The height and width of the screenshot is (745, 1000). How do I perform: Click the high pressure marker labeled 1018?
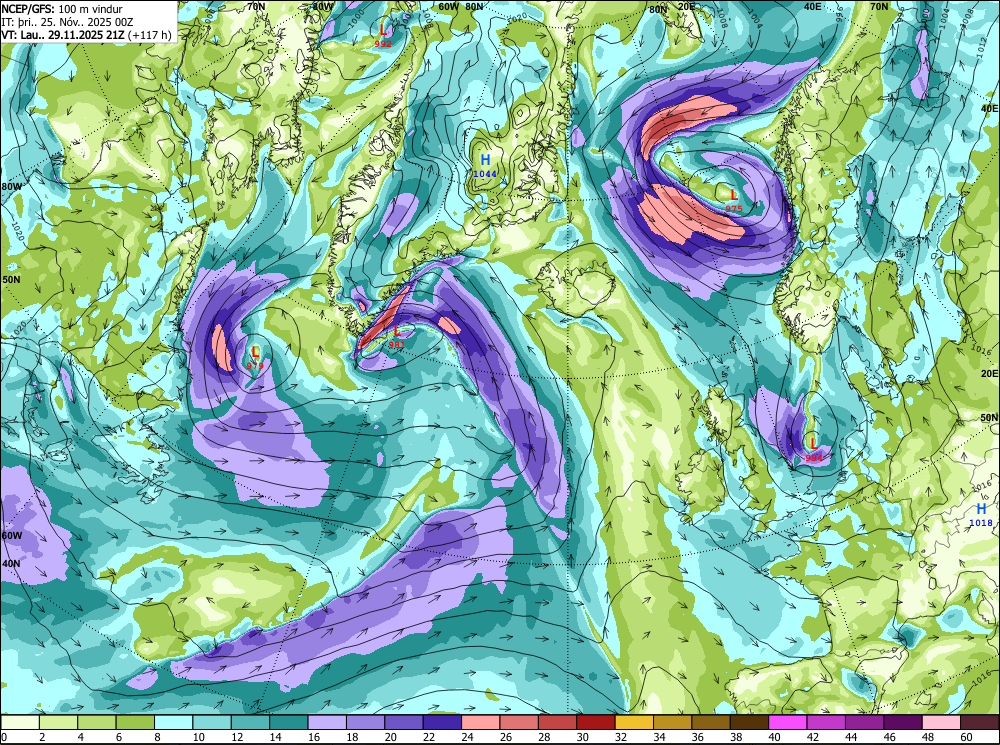(981, 514)
